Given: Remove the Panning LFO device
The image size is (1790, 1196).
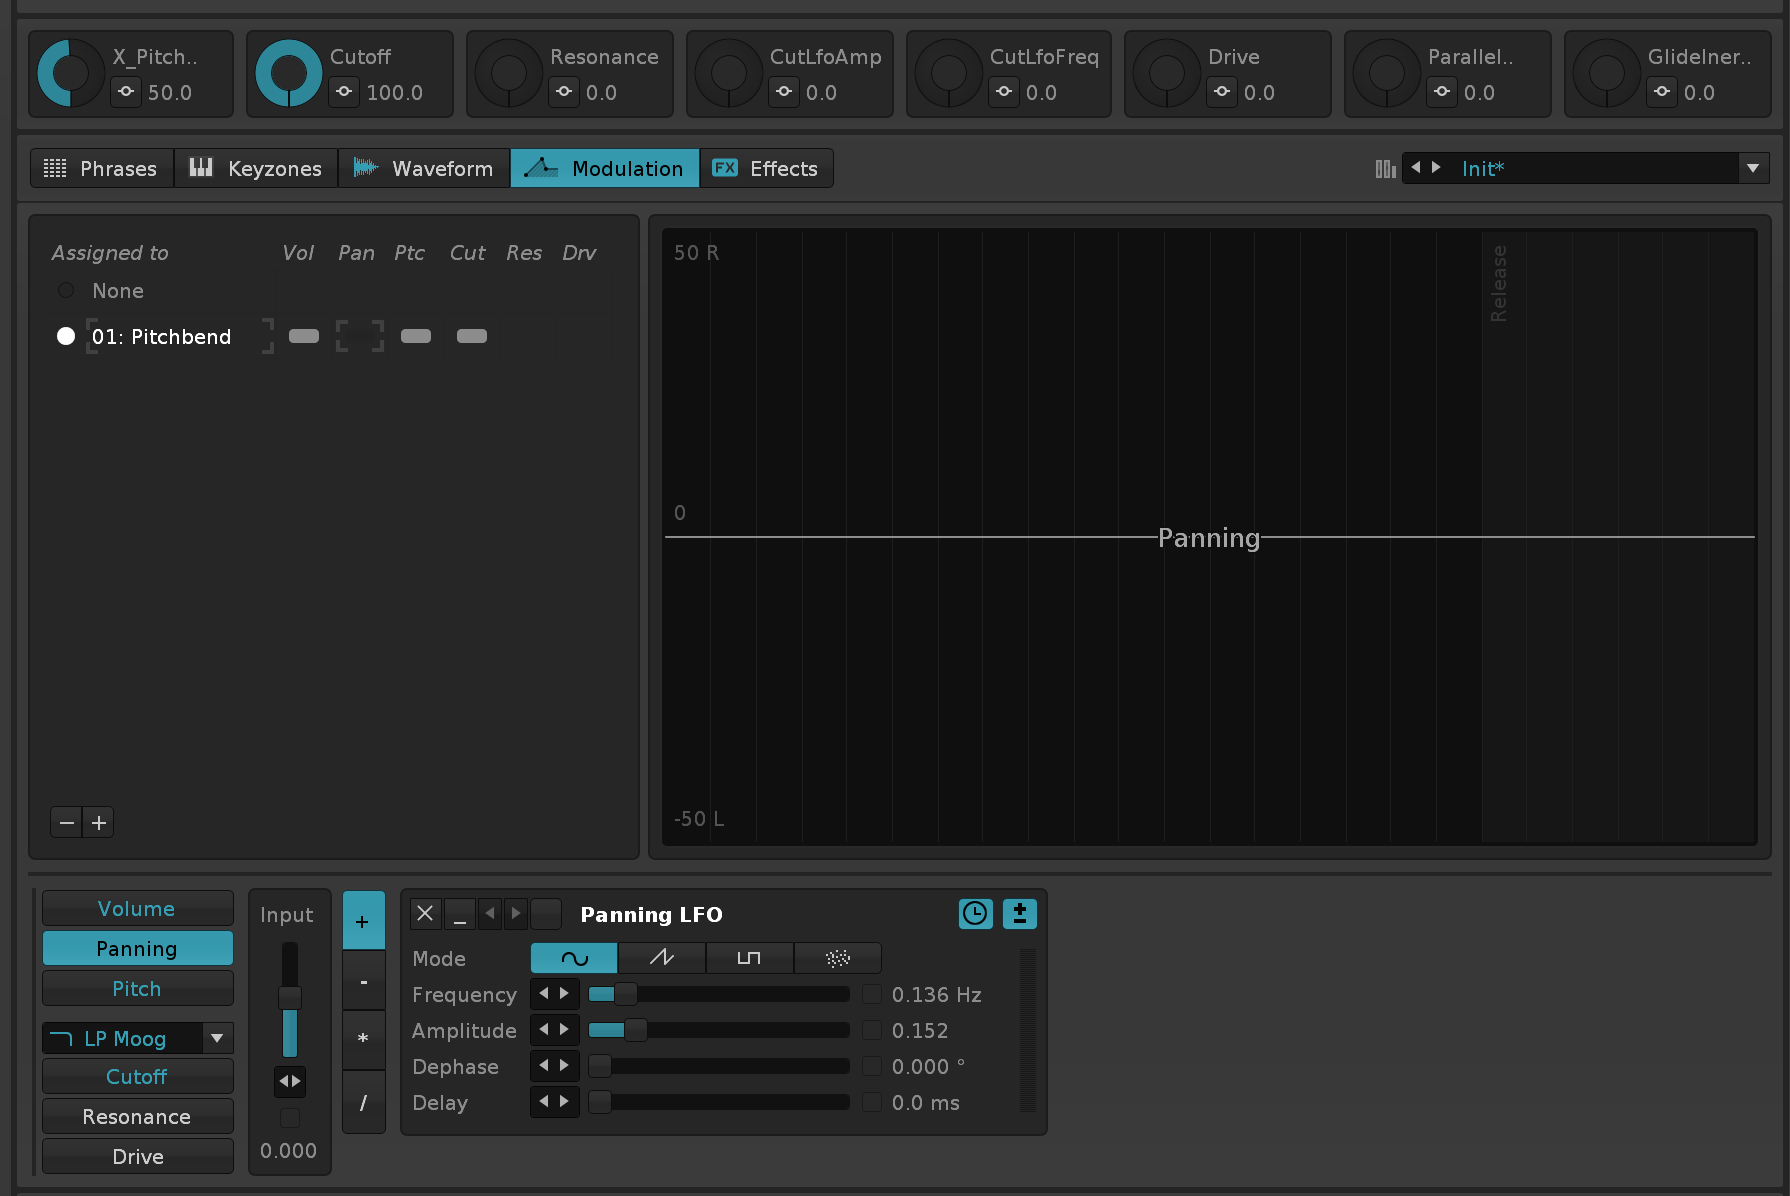Looking at the screenshot, I should coord(425,913).
